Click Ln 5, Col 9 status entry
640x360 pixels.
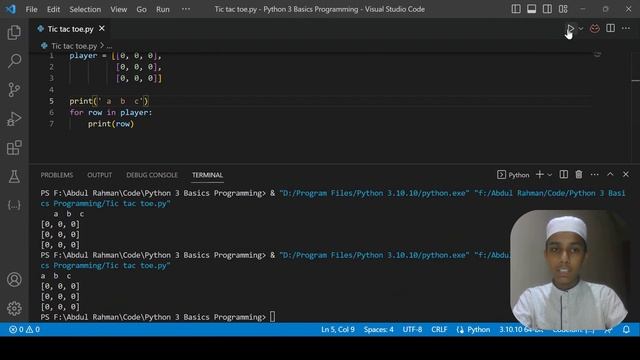click(x=338, y=329)
